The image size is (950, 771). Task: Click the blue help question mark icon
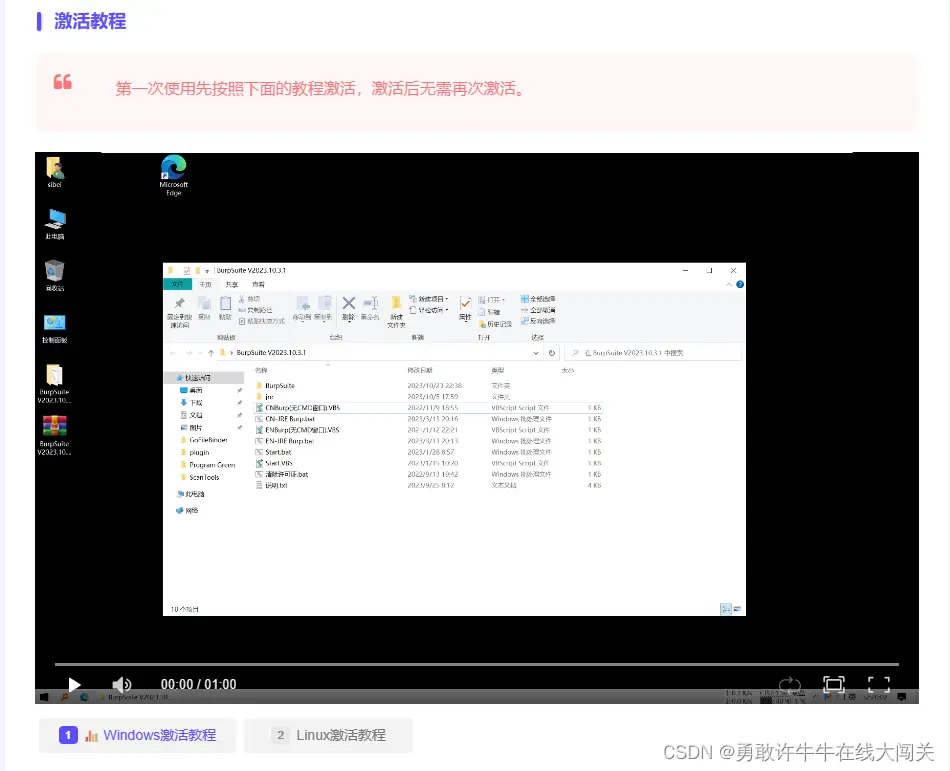[x=740, y=284]
